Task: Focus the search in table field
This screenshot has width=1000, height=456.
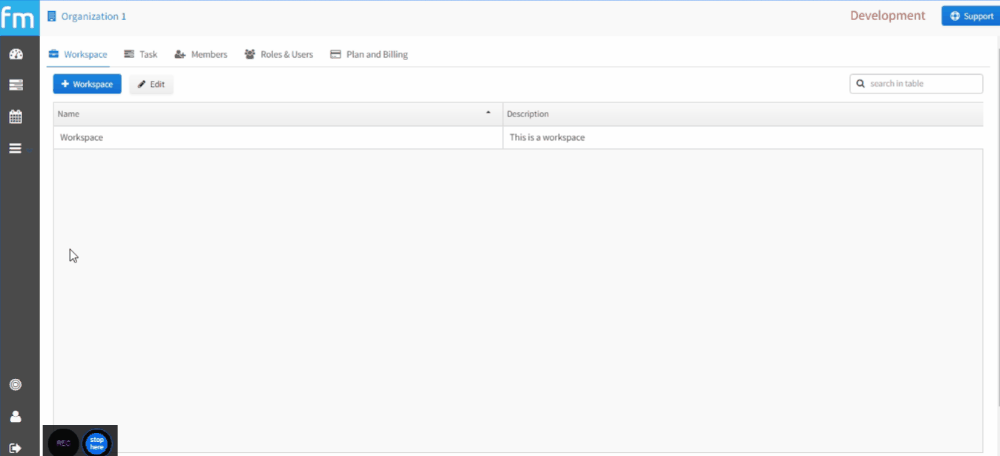Action: point(916,84)
